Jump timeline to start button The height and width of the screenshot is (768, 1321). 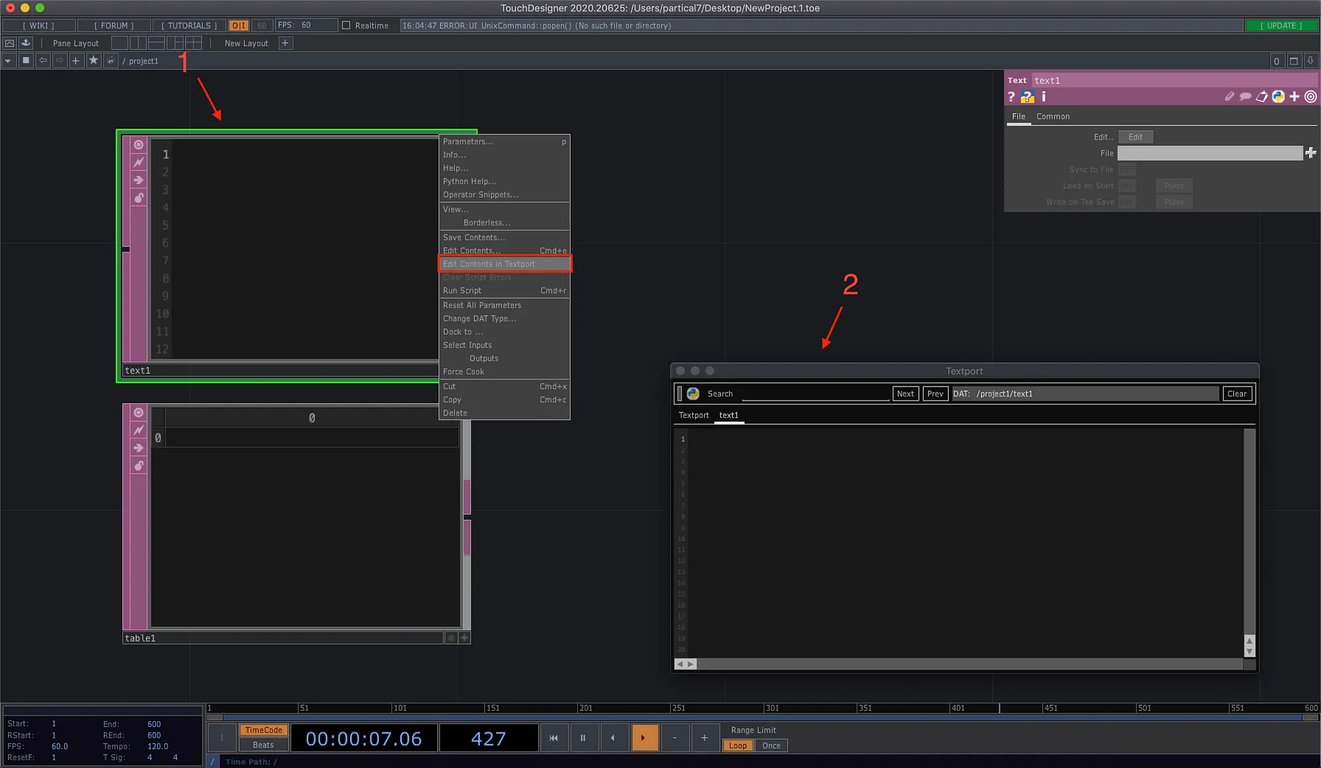coord(553,738)
